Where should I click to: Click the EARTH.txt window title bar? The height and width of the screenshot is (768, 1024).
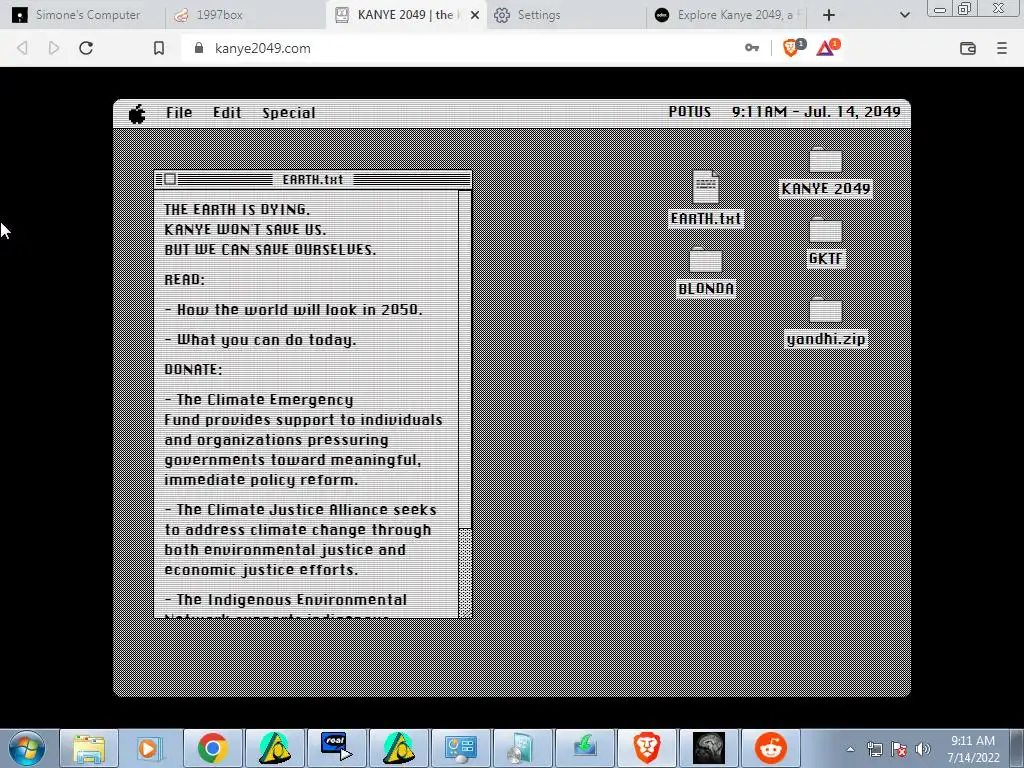(313, 180)
